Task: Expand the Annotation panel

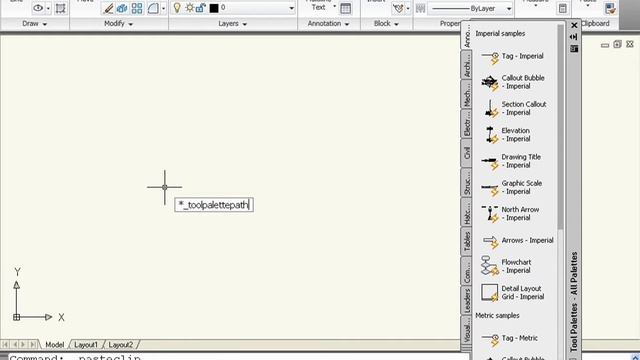Action: click(x=329, y=24)
